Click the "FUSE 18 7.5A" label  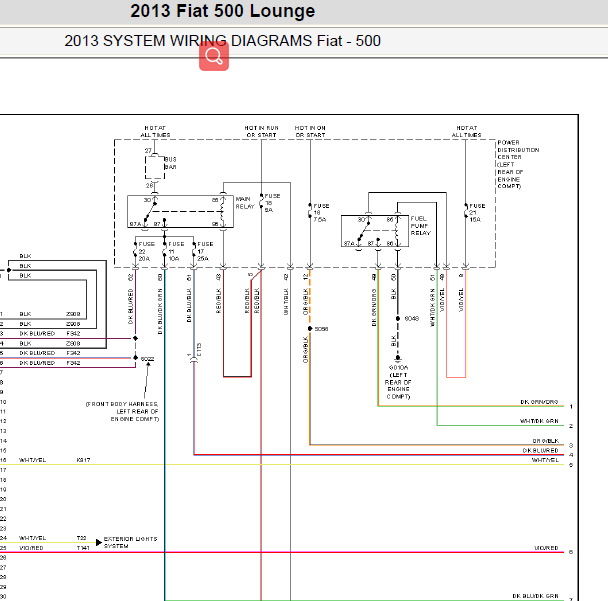point(321,212)
